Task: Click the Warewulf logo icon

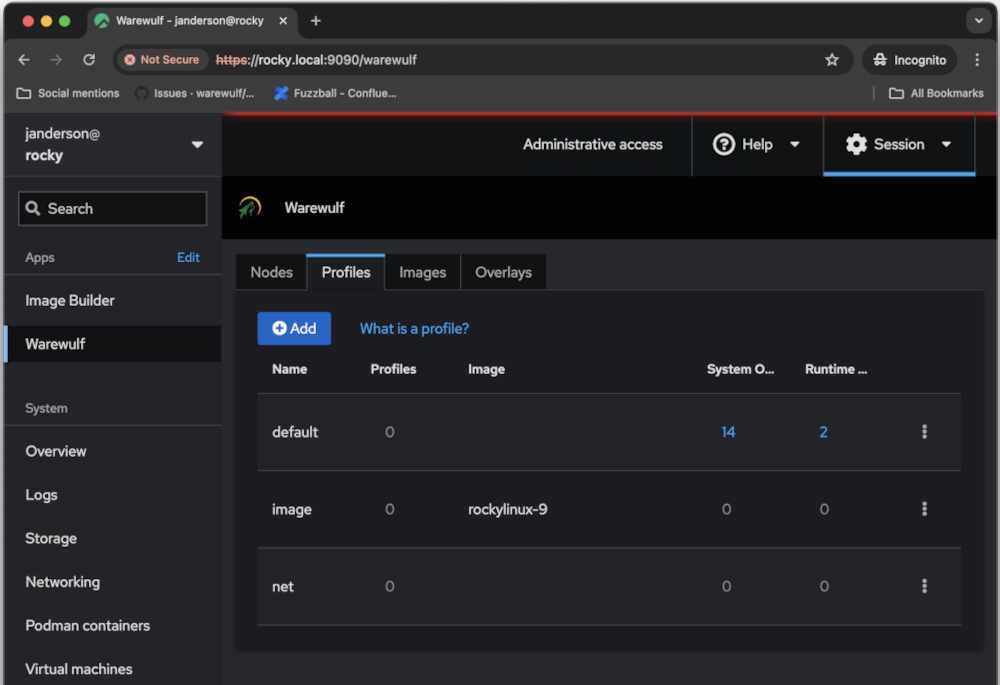Action: click(x=249, y=207)
